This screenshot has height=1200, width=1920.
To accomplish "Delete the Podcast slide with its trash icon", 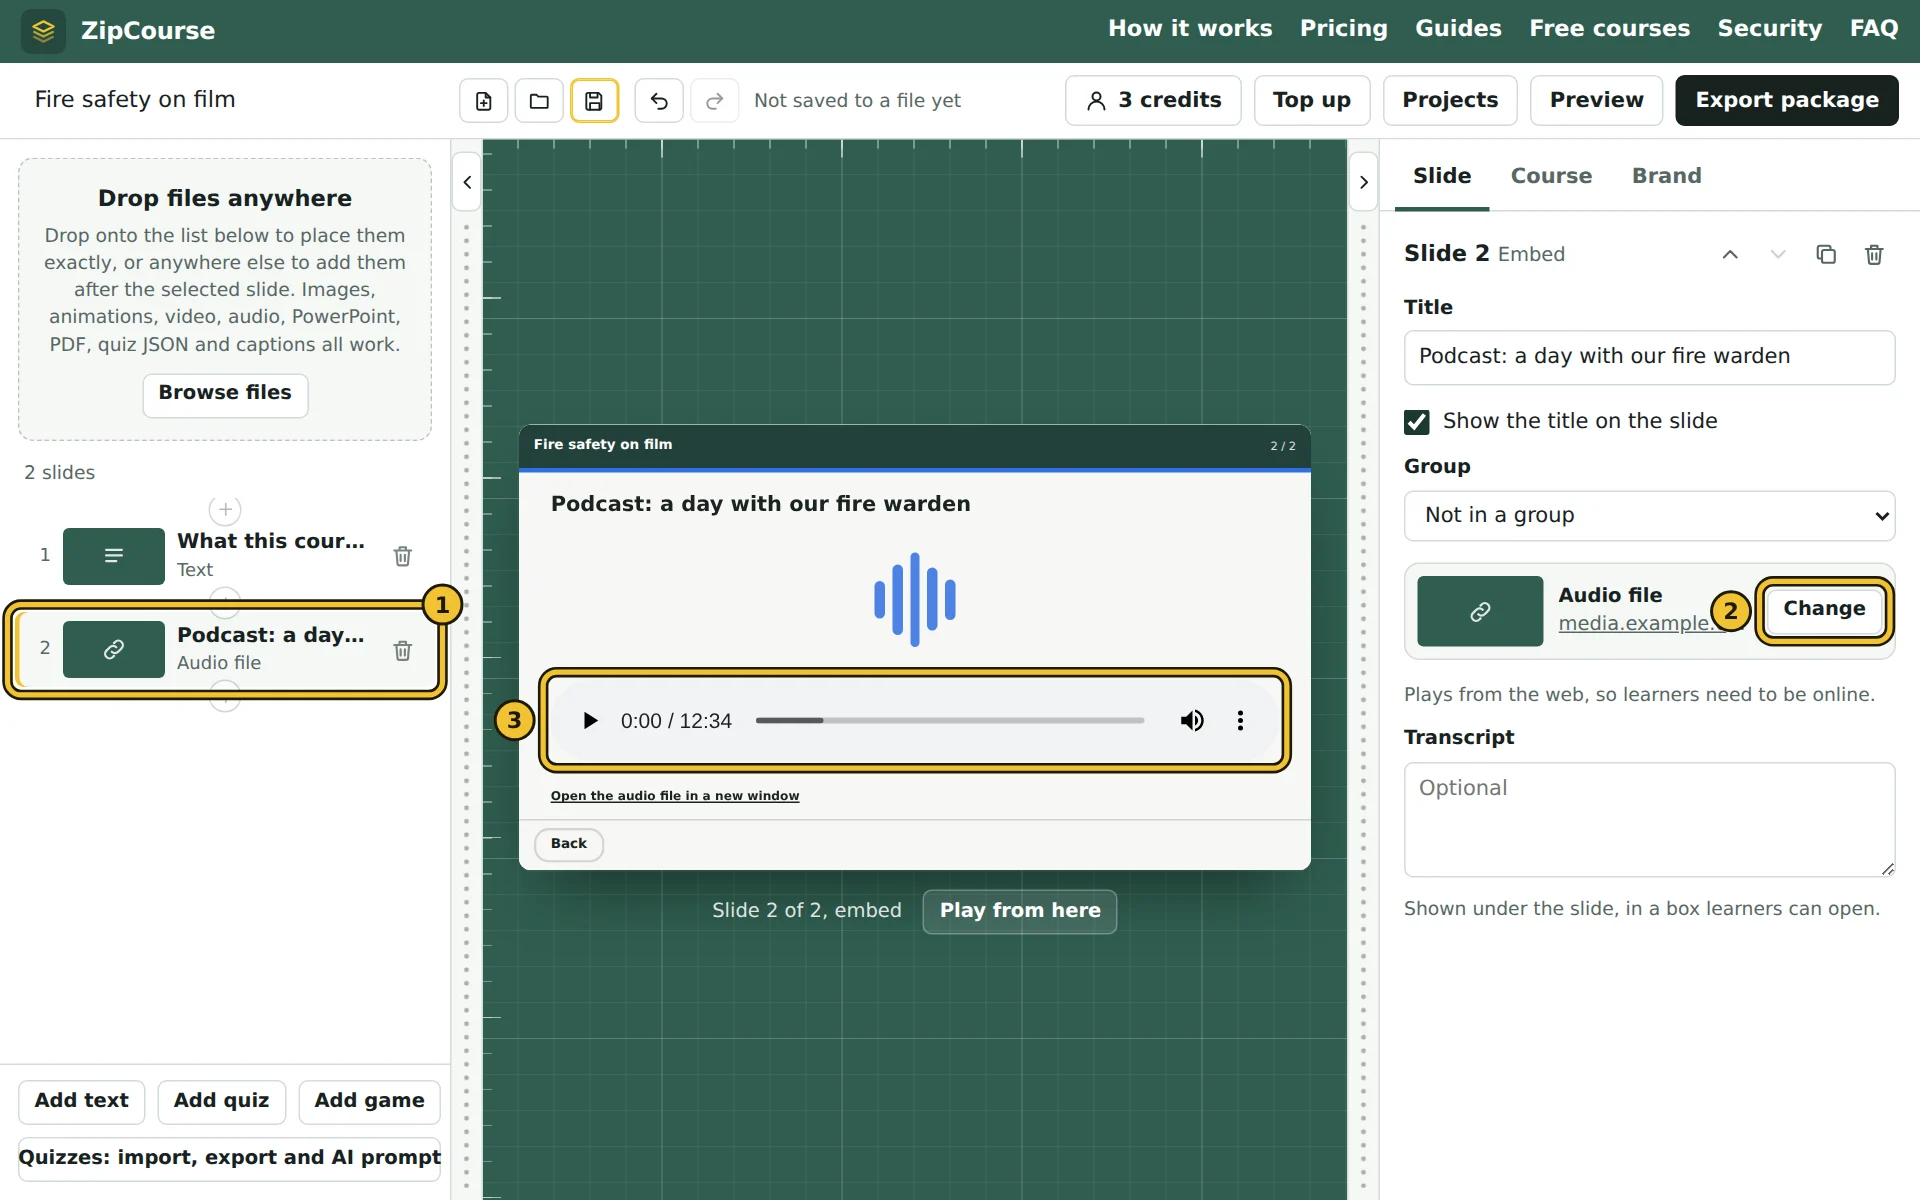I will [x=403, y=651].
